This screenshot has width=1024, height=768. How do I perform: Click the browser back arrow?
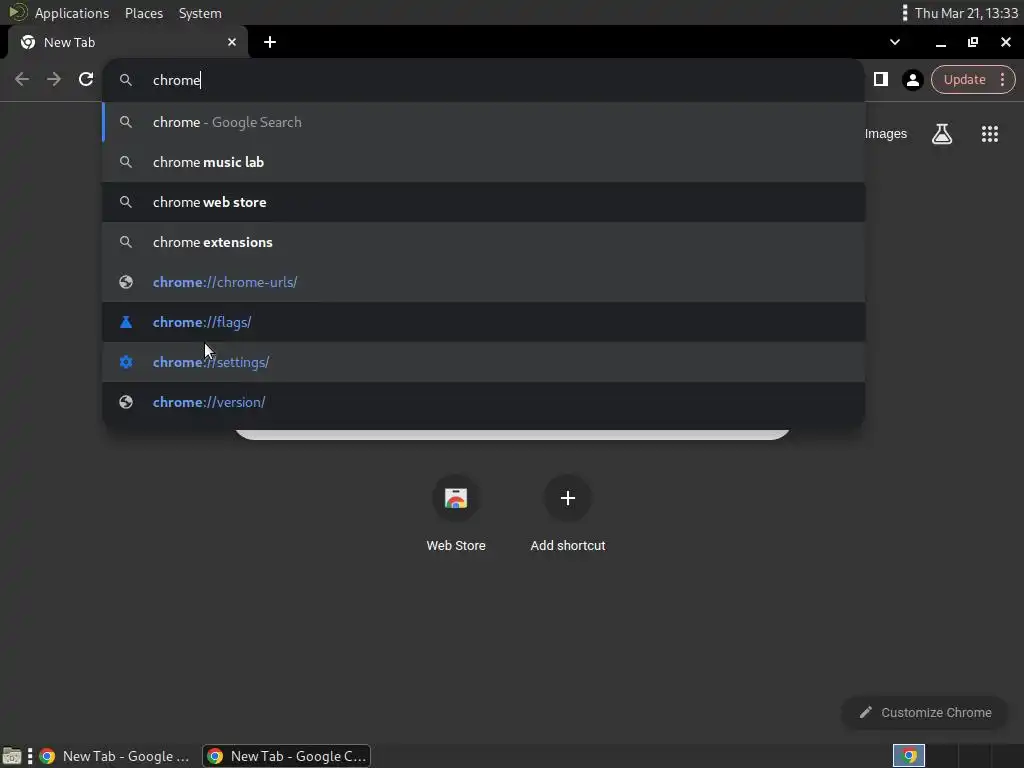[22, 80]
